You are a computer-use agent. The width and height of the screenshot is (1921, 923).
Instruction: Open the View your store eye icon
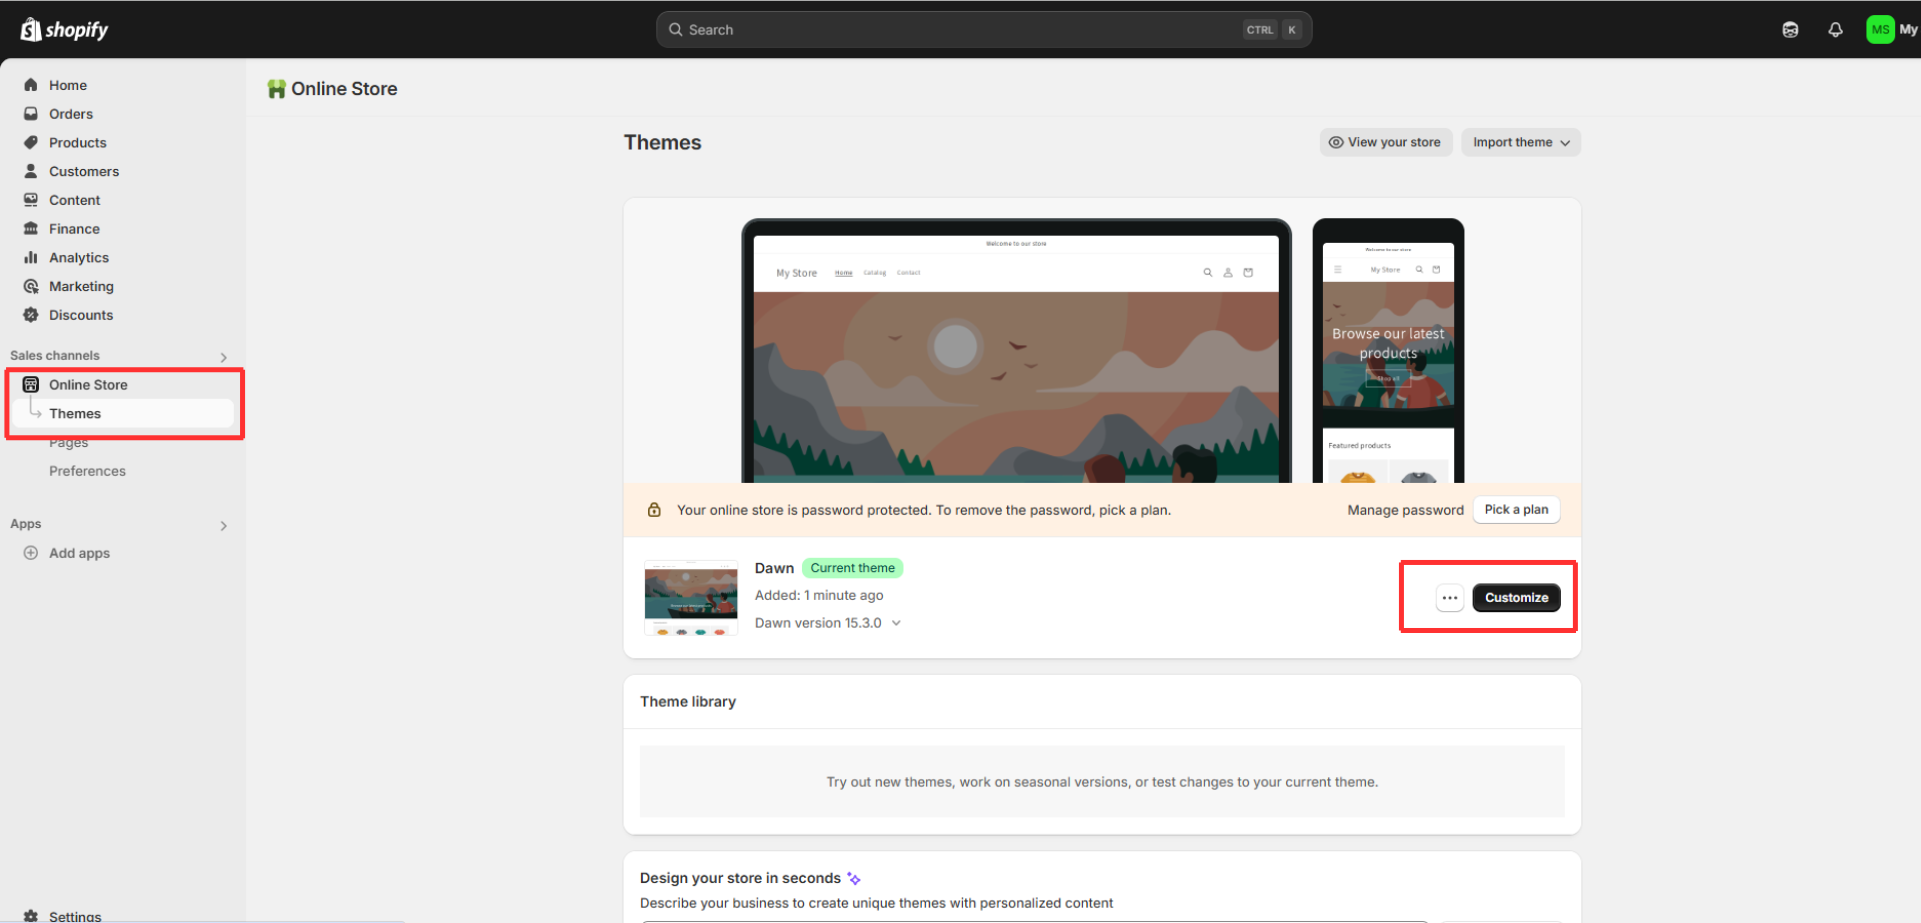click(1336, 142)
